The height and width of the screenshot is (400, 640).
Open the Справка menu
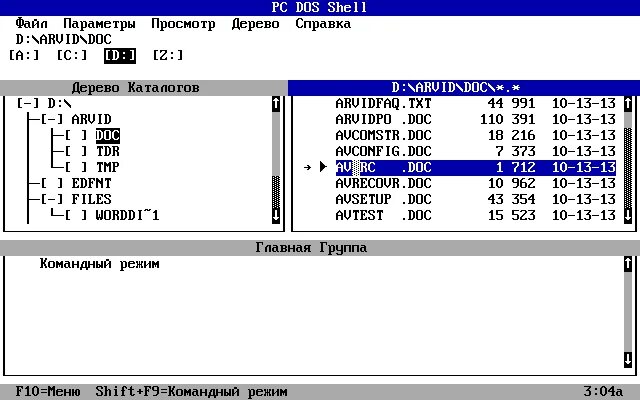point(323,24)
